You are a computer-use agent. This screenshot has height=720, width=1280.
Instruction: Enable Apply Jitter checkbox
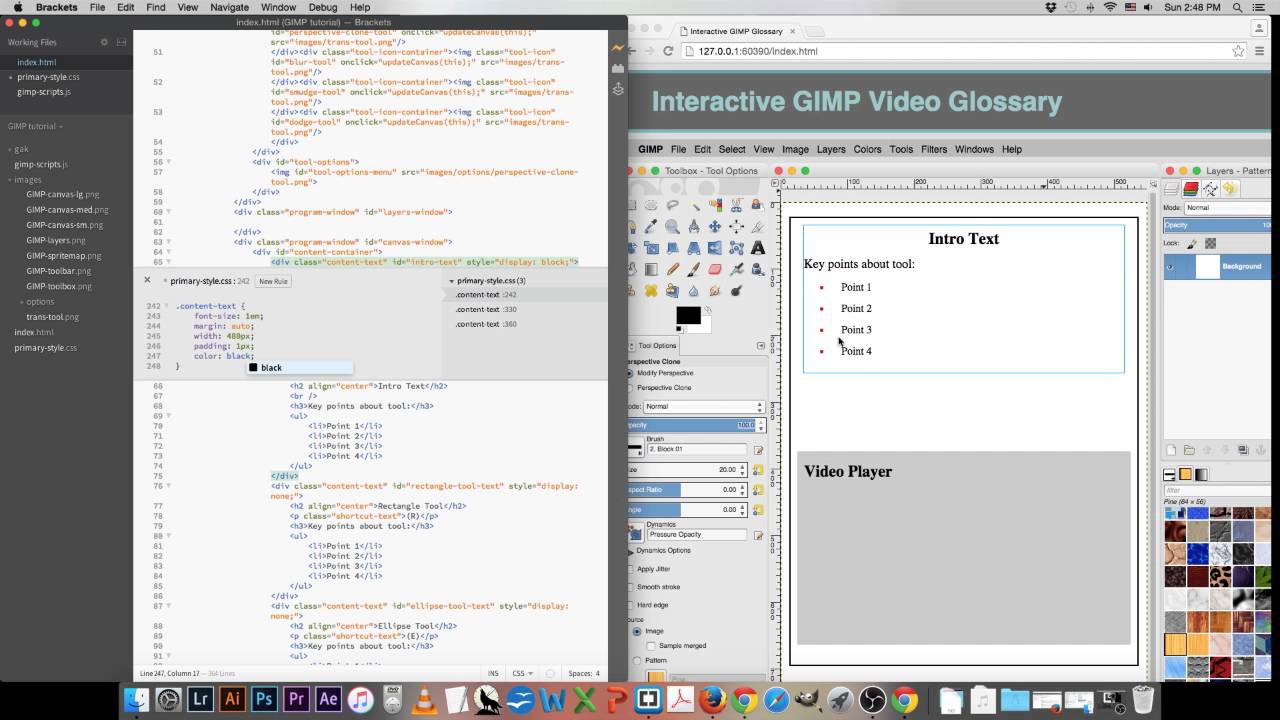[631, 569]
